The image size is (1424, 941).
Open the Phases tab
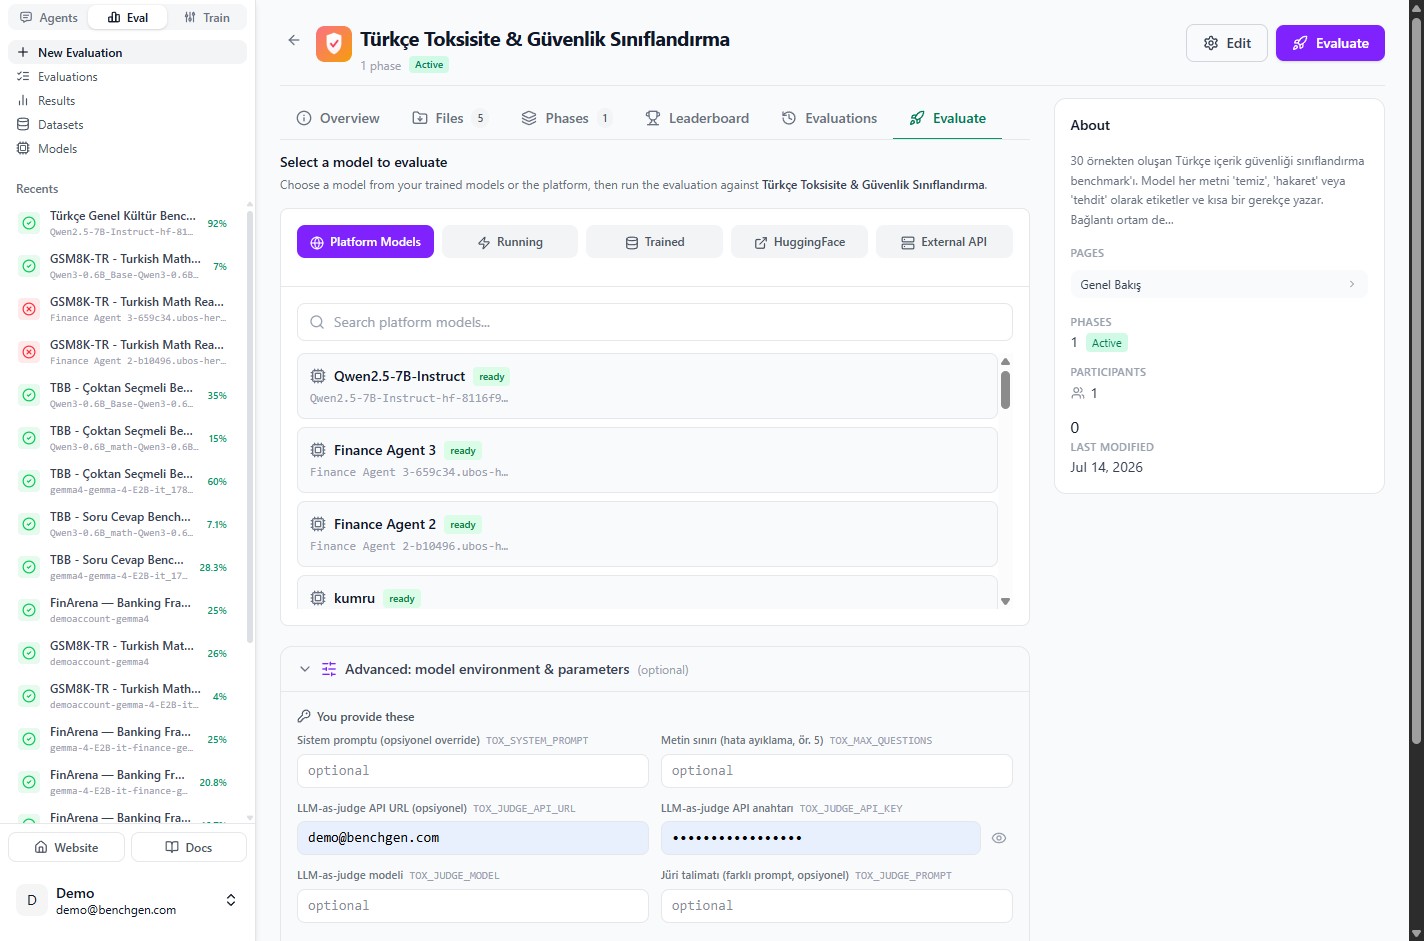(566, 118)
